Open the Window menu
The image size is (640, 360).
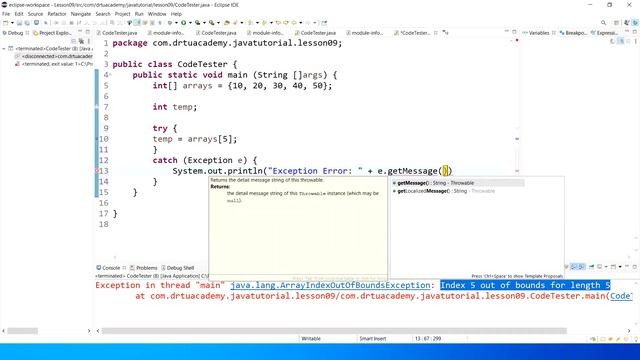(x=157, y=14)
